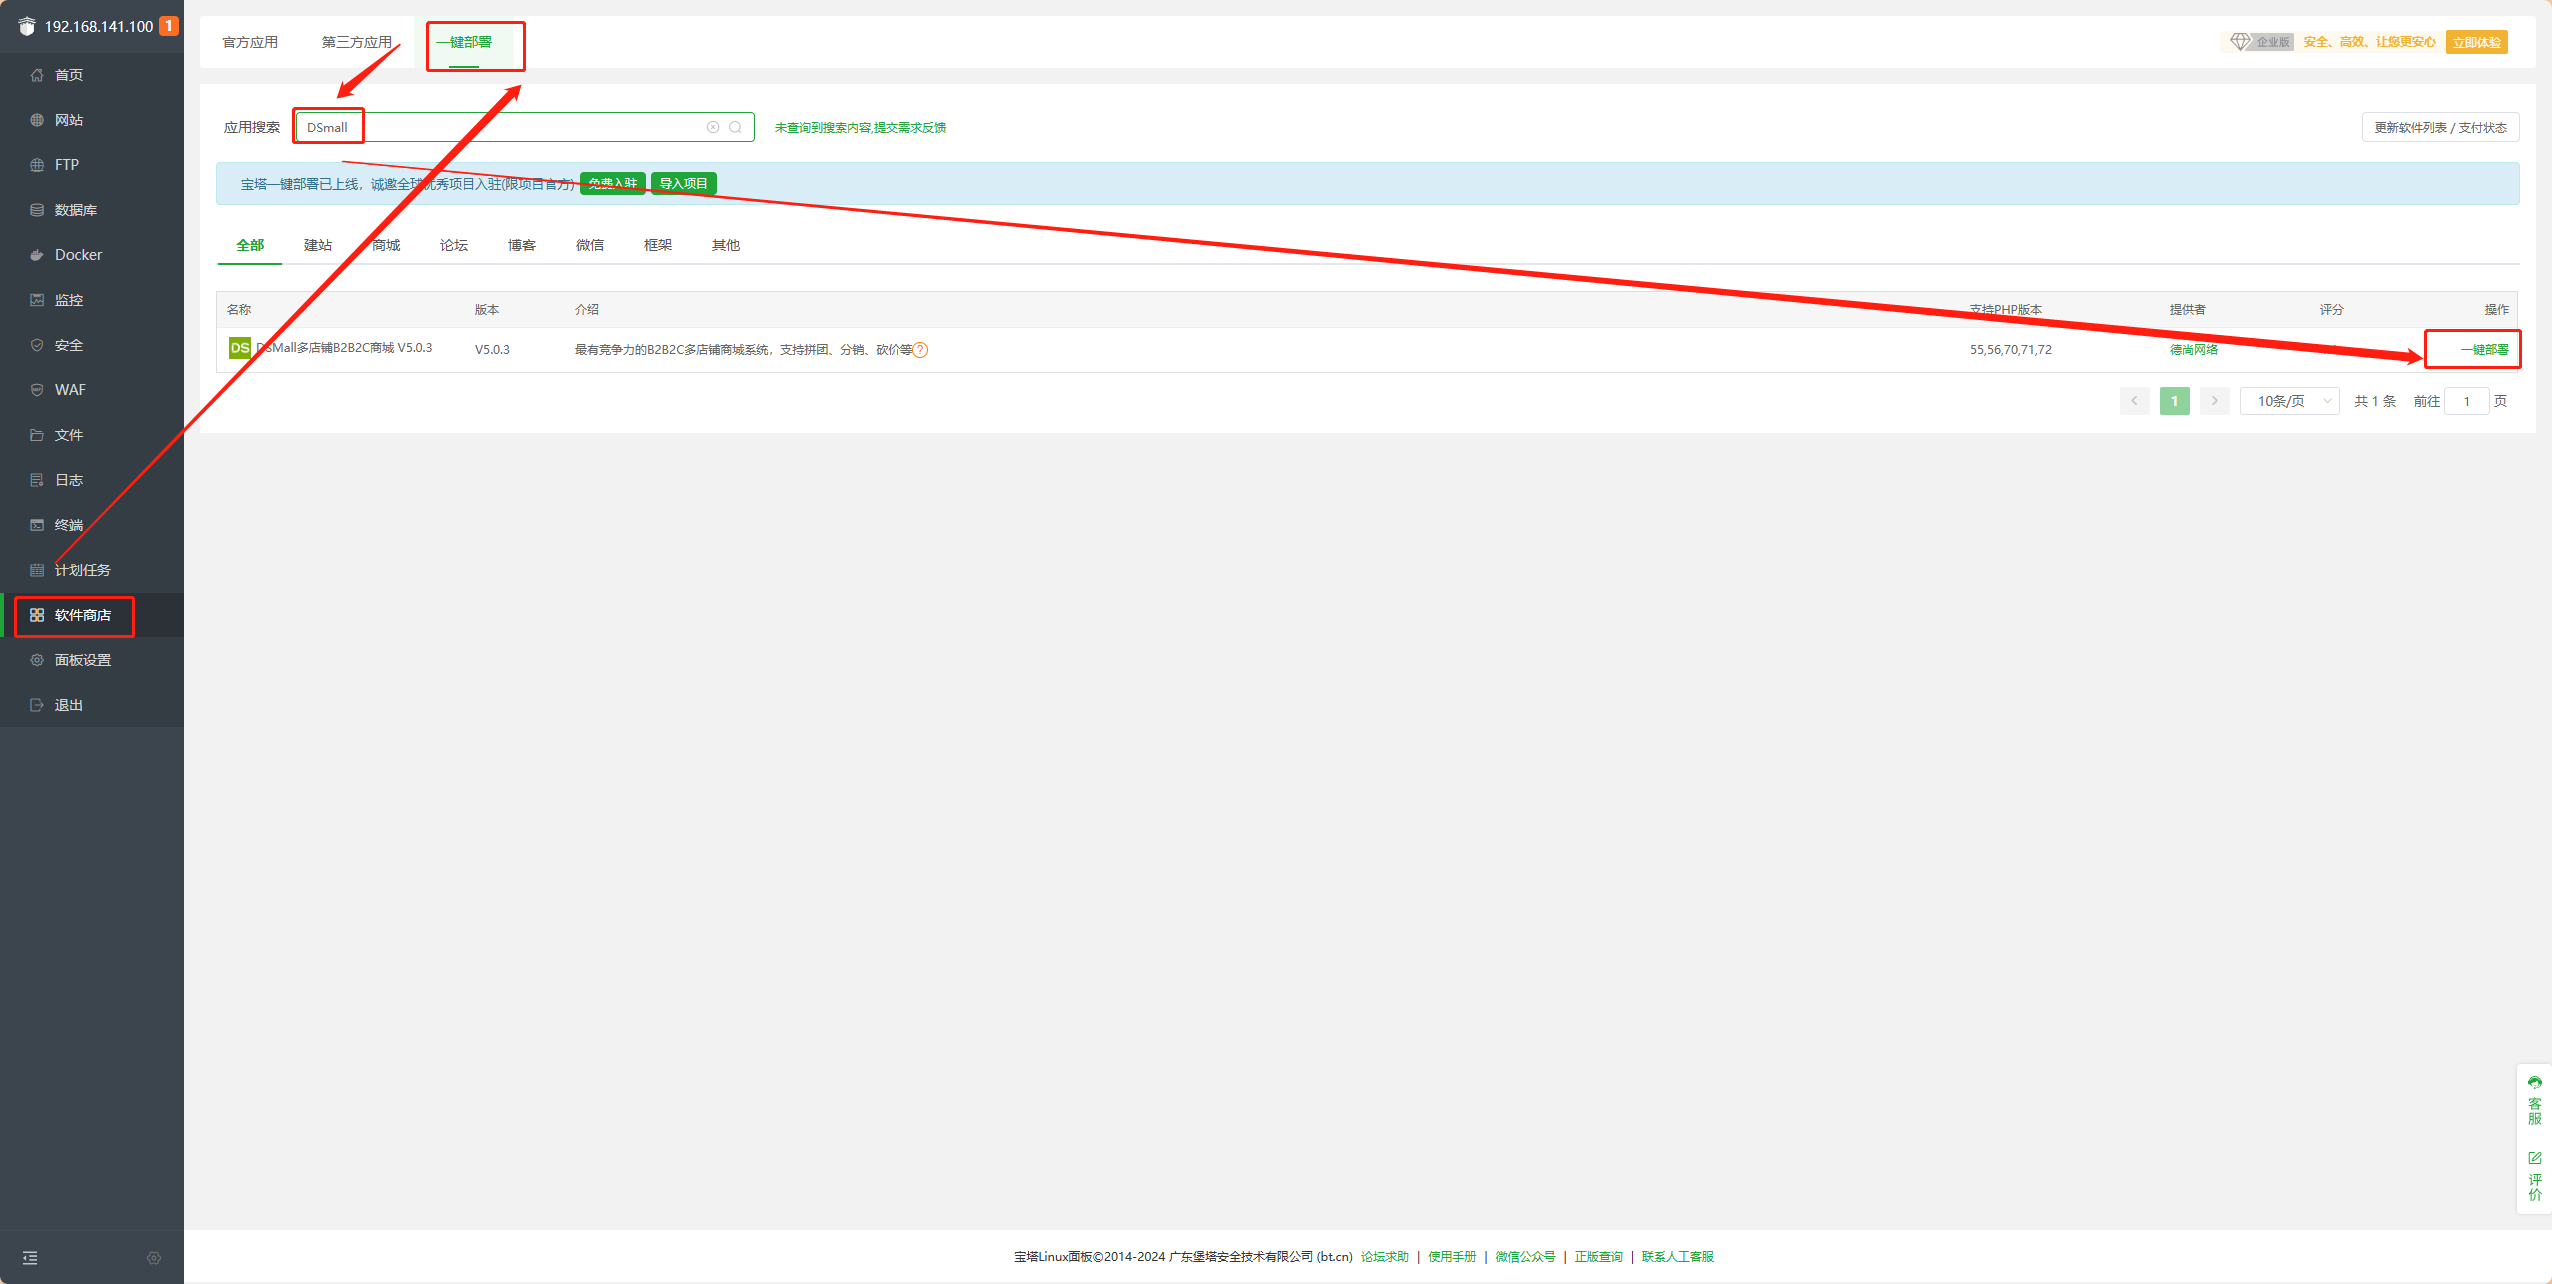Go to next page arrow
The height and width of the screenshot is (1284, 2552).
point(2214,401)
